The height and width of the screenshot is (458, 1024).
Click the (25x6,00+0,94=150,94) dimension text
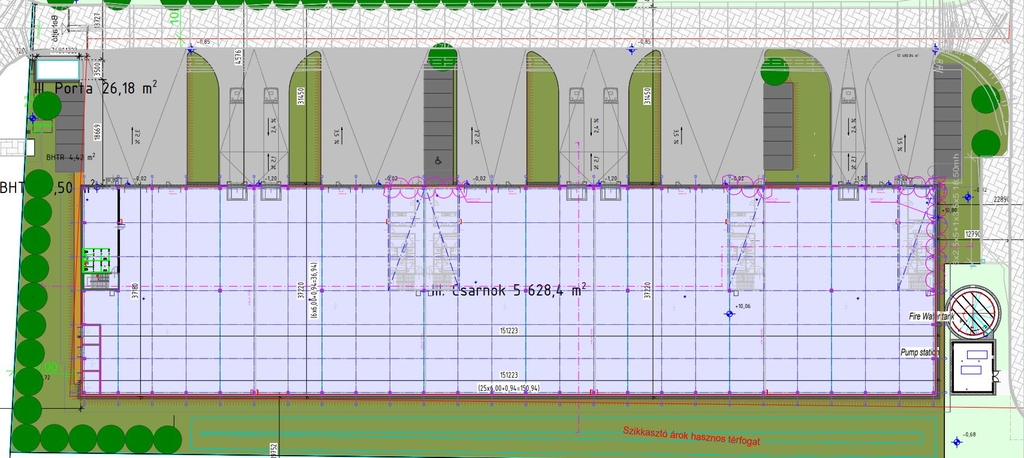coord(508,388)
